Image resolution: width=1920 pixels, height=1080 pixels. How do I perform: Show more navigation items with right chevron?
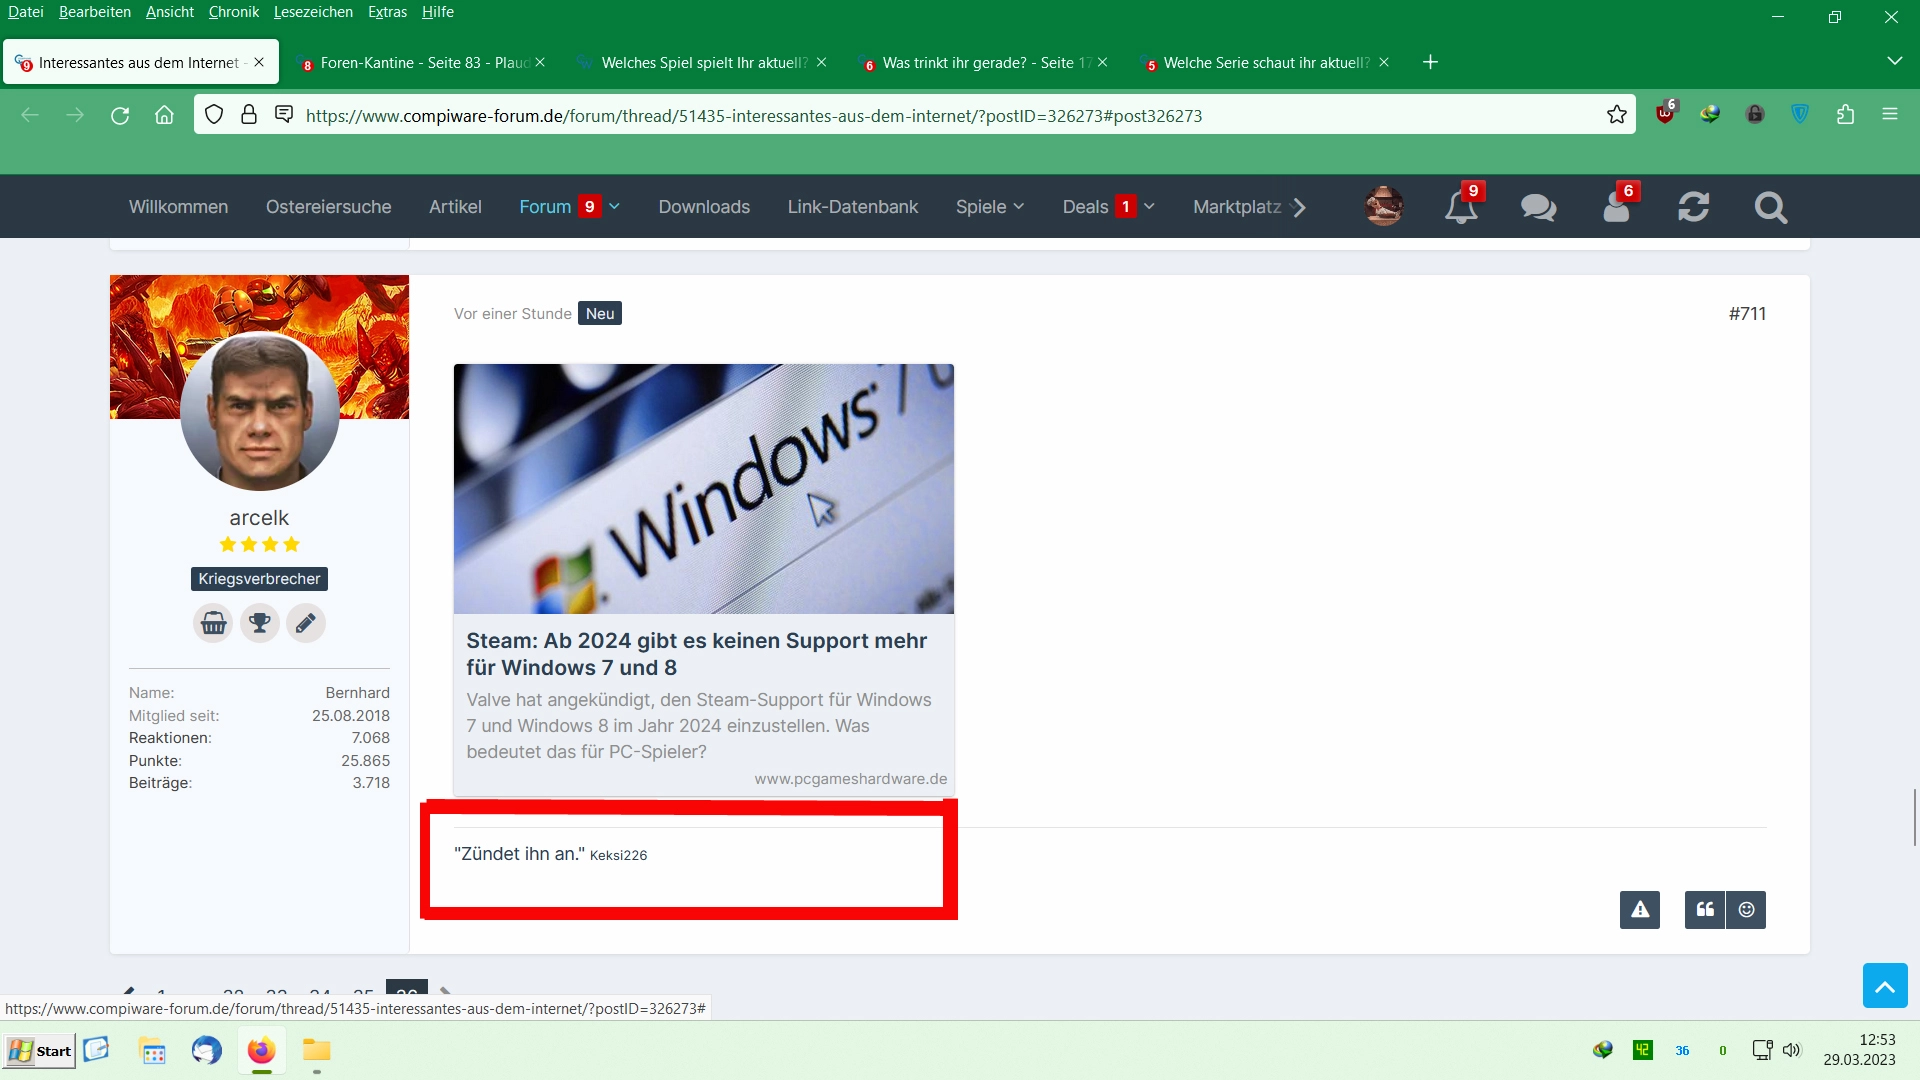click(x=1298, y=207)
